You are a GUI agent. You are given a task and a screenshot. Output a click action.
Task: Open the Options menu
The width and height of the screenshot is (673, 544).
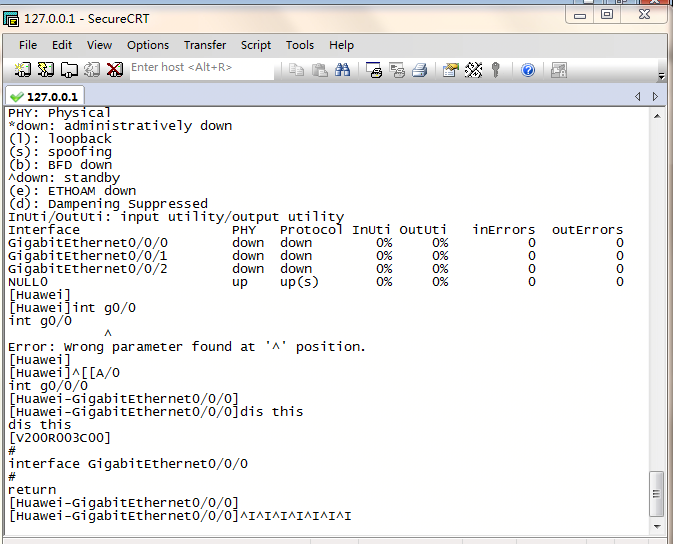[x=148, y=45]
